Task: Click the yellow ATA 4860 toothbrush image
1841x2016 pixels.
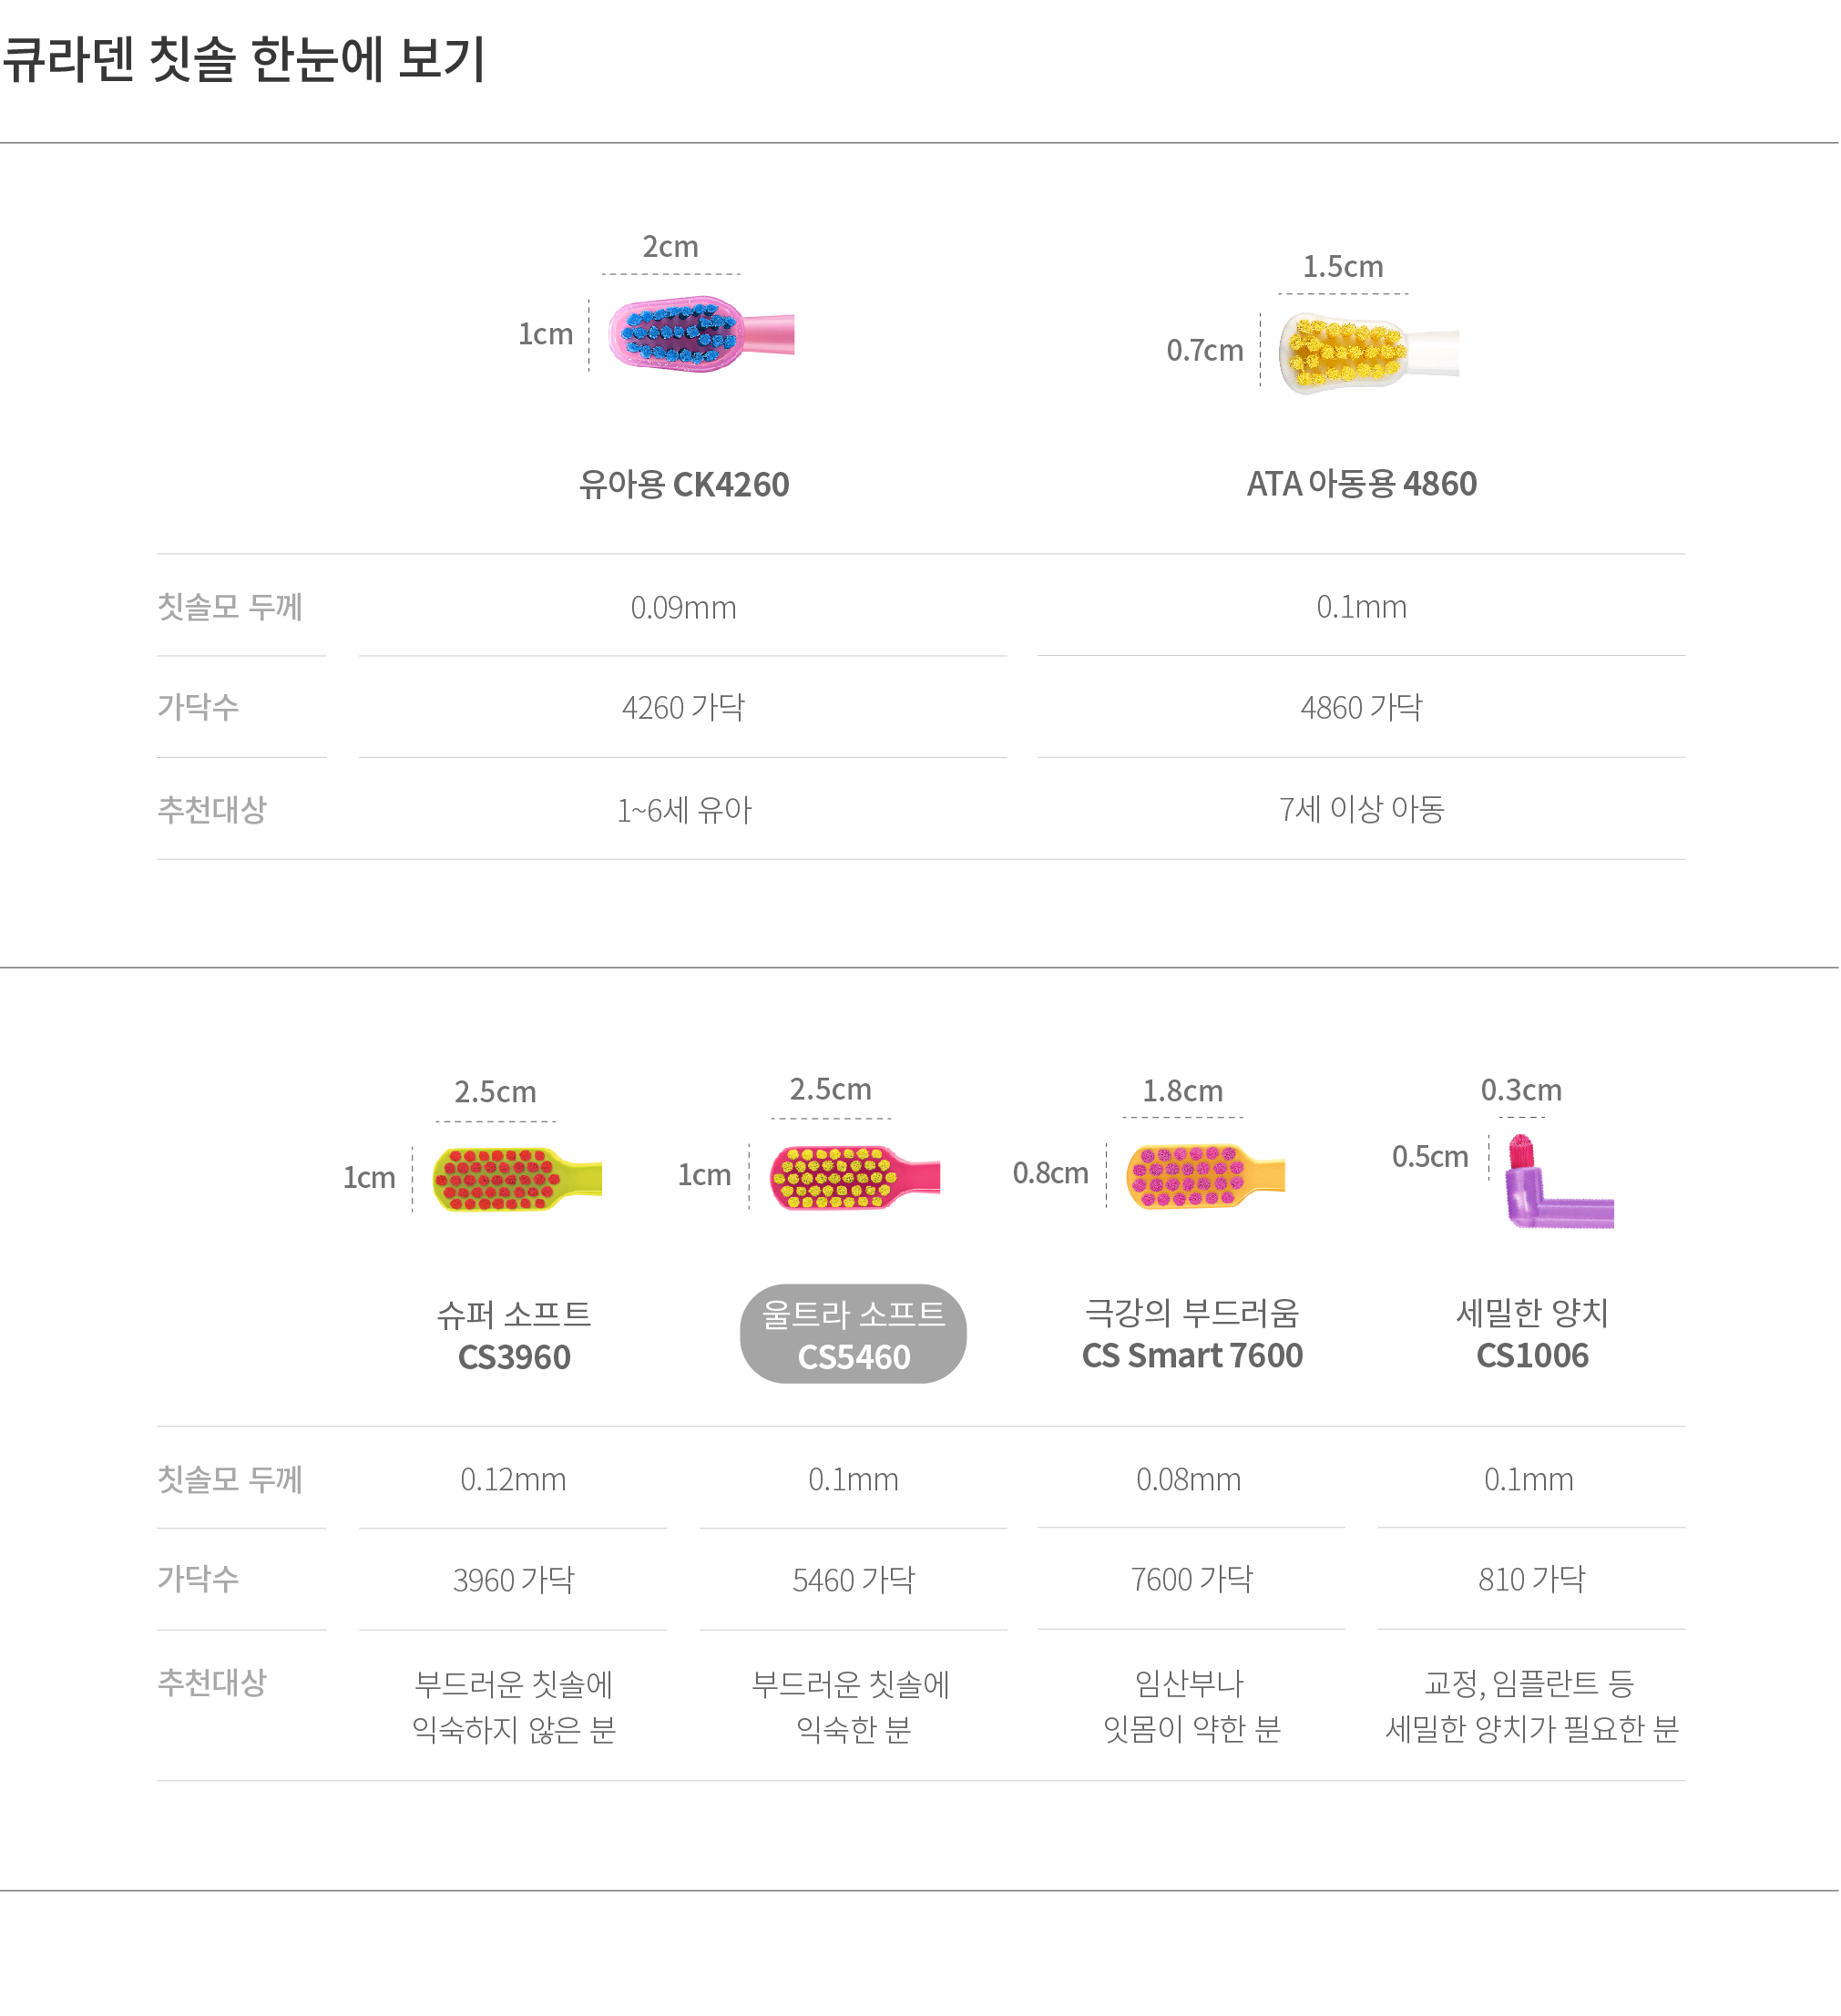Action: 1369,353
